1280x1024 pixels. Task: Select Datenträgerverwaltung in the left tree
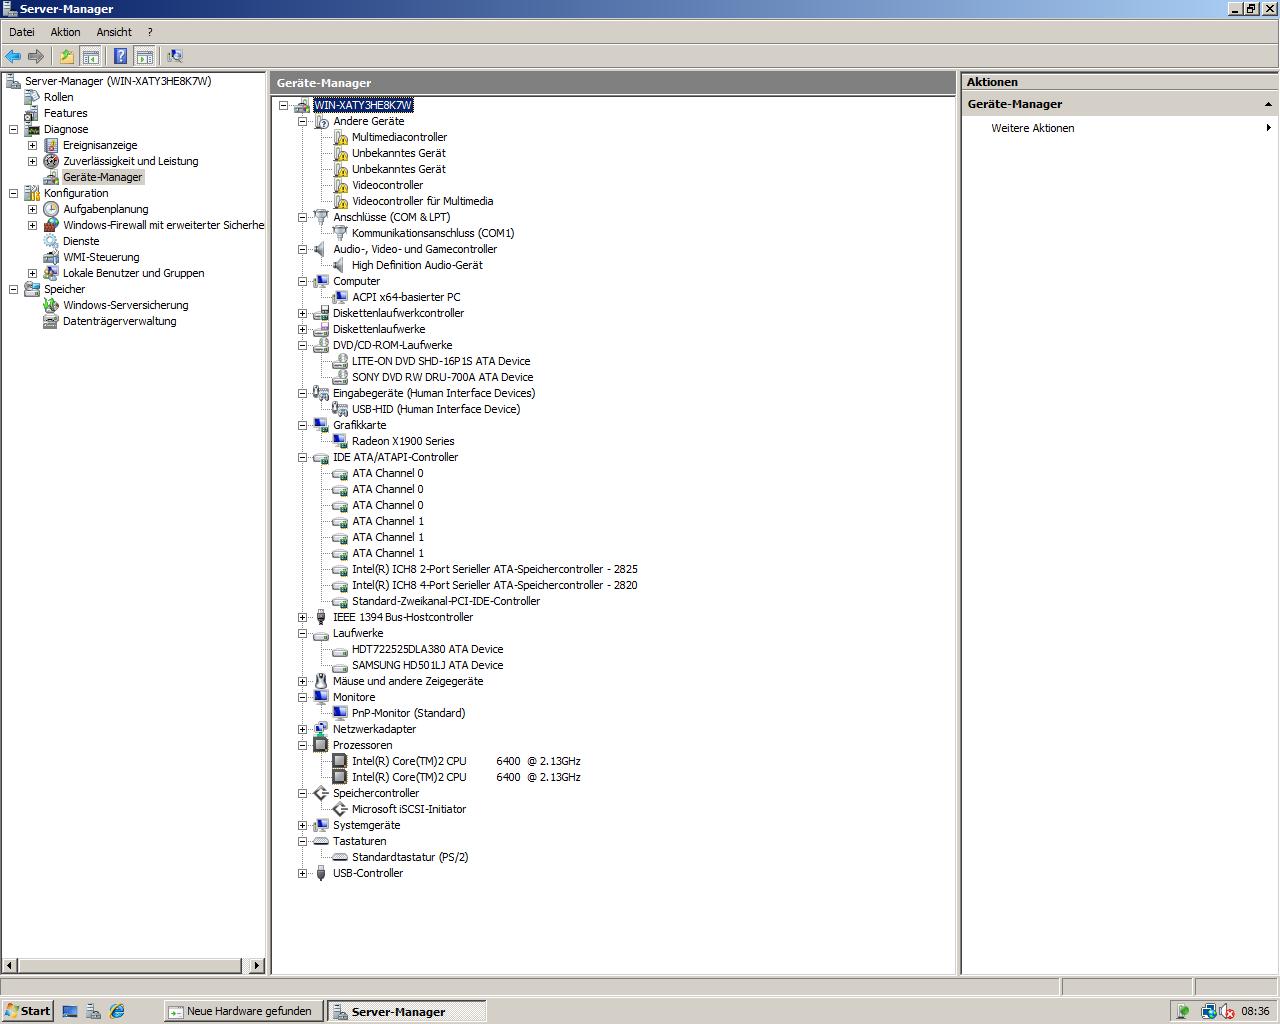pos(119,321)
